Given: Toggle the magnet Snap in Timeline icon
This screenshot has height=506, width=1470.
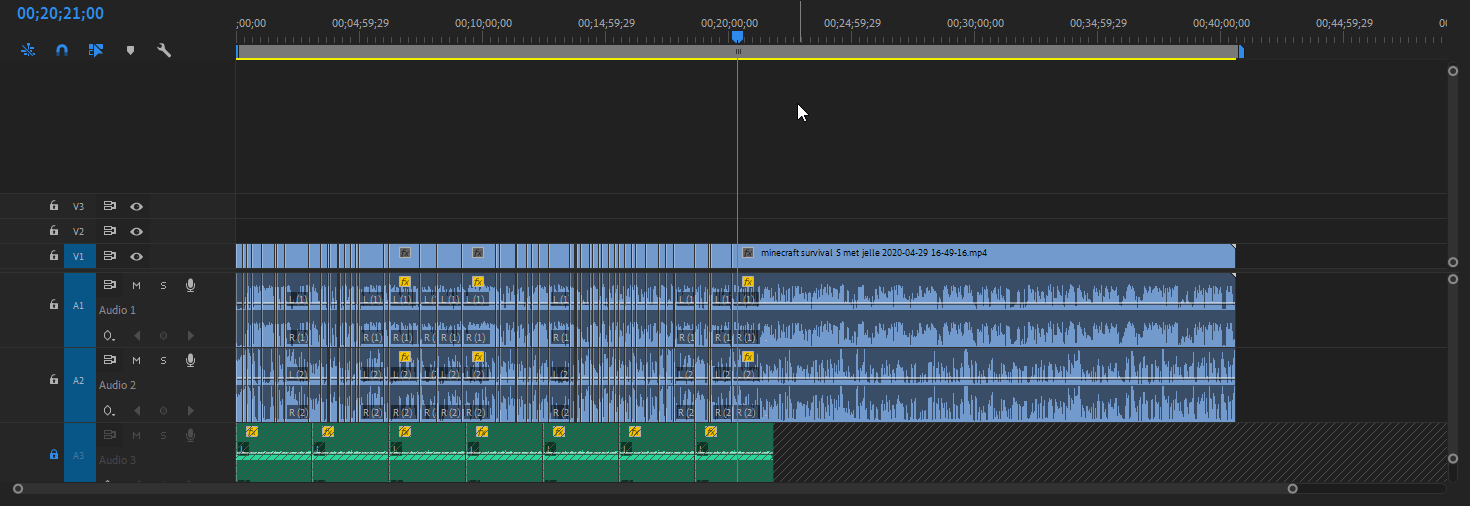Looking at the screenshot, I should [x=62, y=49].
